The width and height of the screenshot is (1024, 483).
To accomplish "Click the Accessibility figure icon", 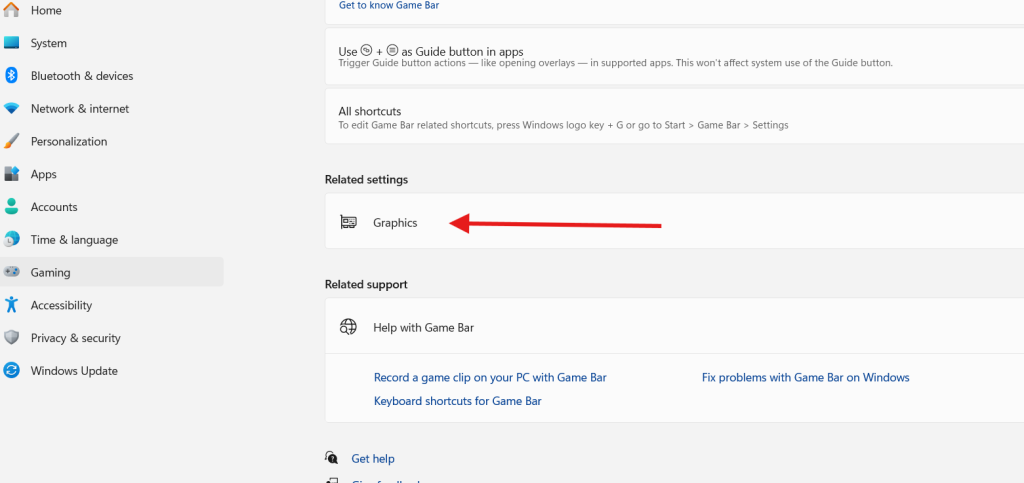I will tap(12, 305).
